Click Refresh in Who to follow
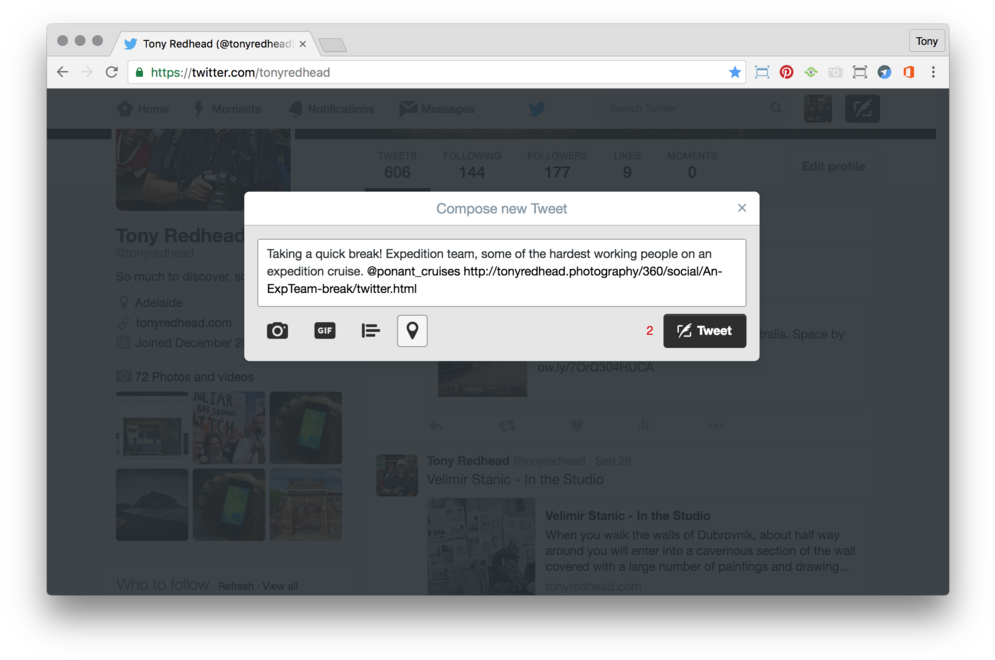 (x=235, y=586)
